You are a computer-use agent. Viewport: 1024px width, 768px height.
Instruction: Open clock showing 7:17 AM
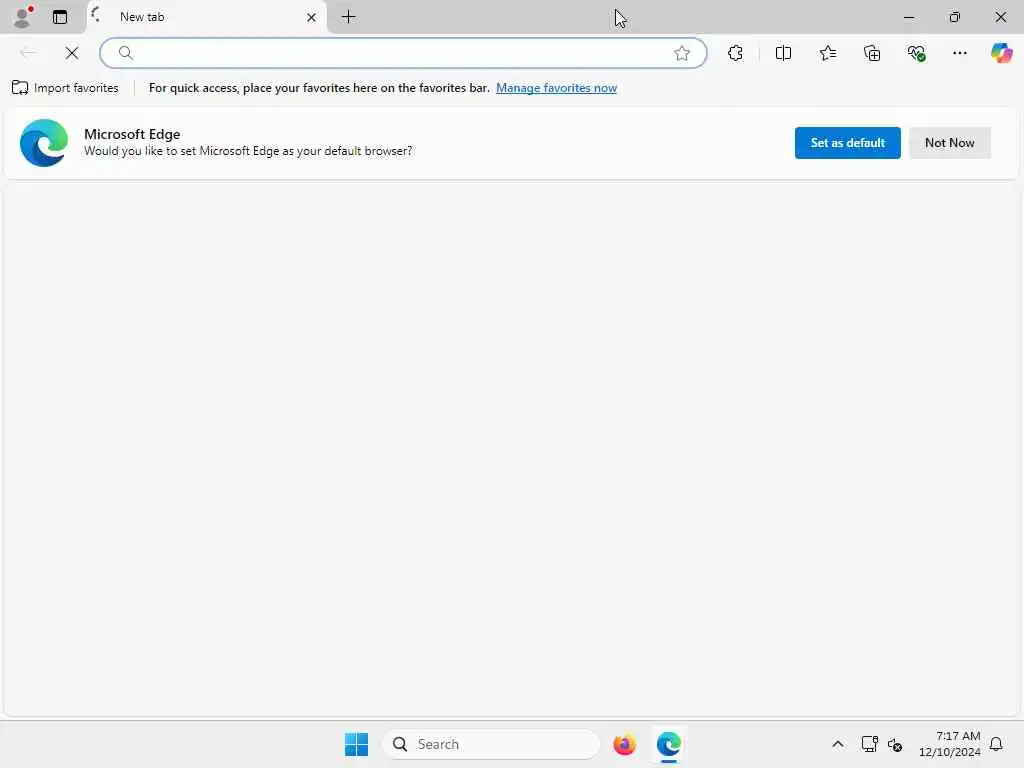point(950,744)
